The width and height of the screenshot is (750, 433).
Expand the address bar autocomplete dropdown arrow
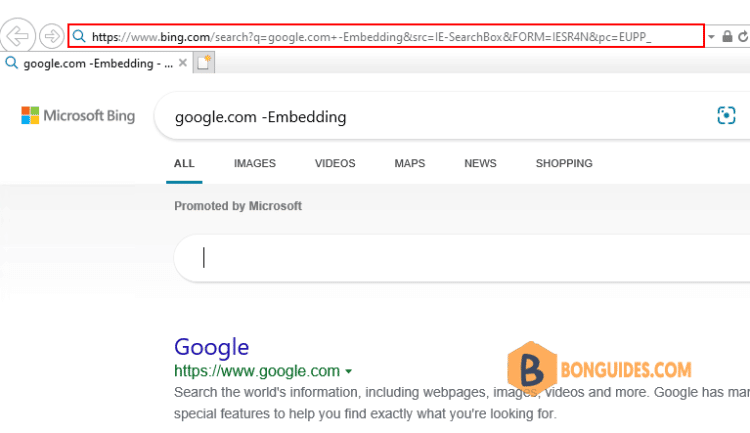pos(711,37)
